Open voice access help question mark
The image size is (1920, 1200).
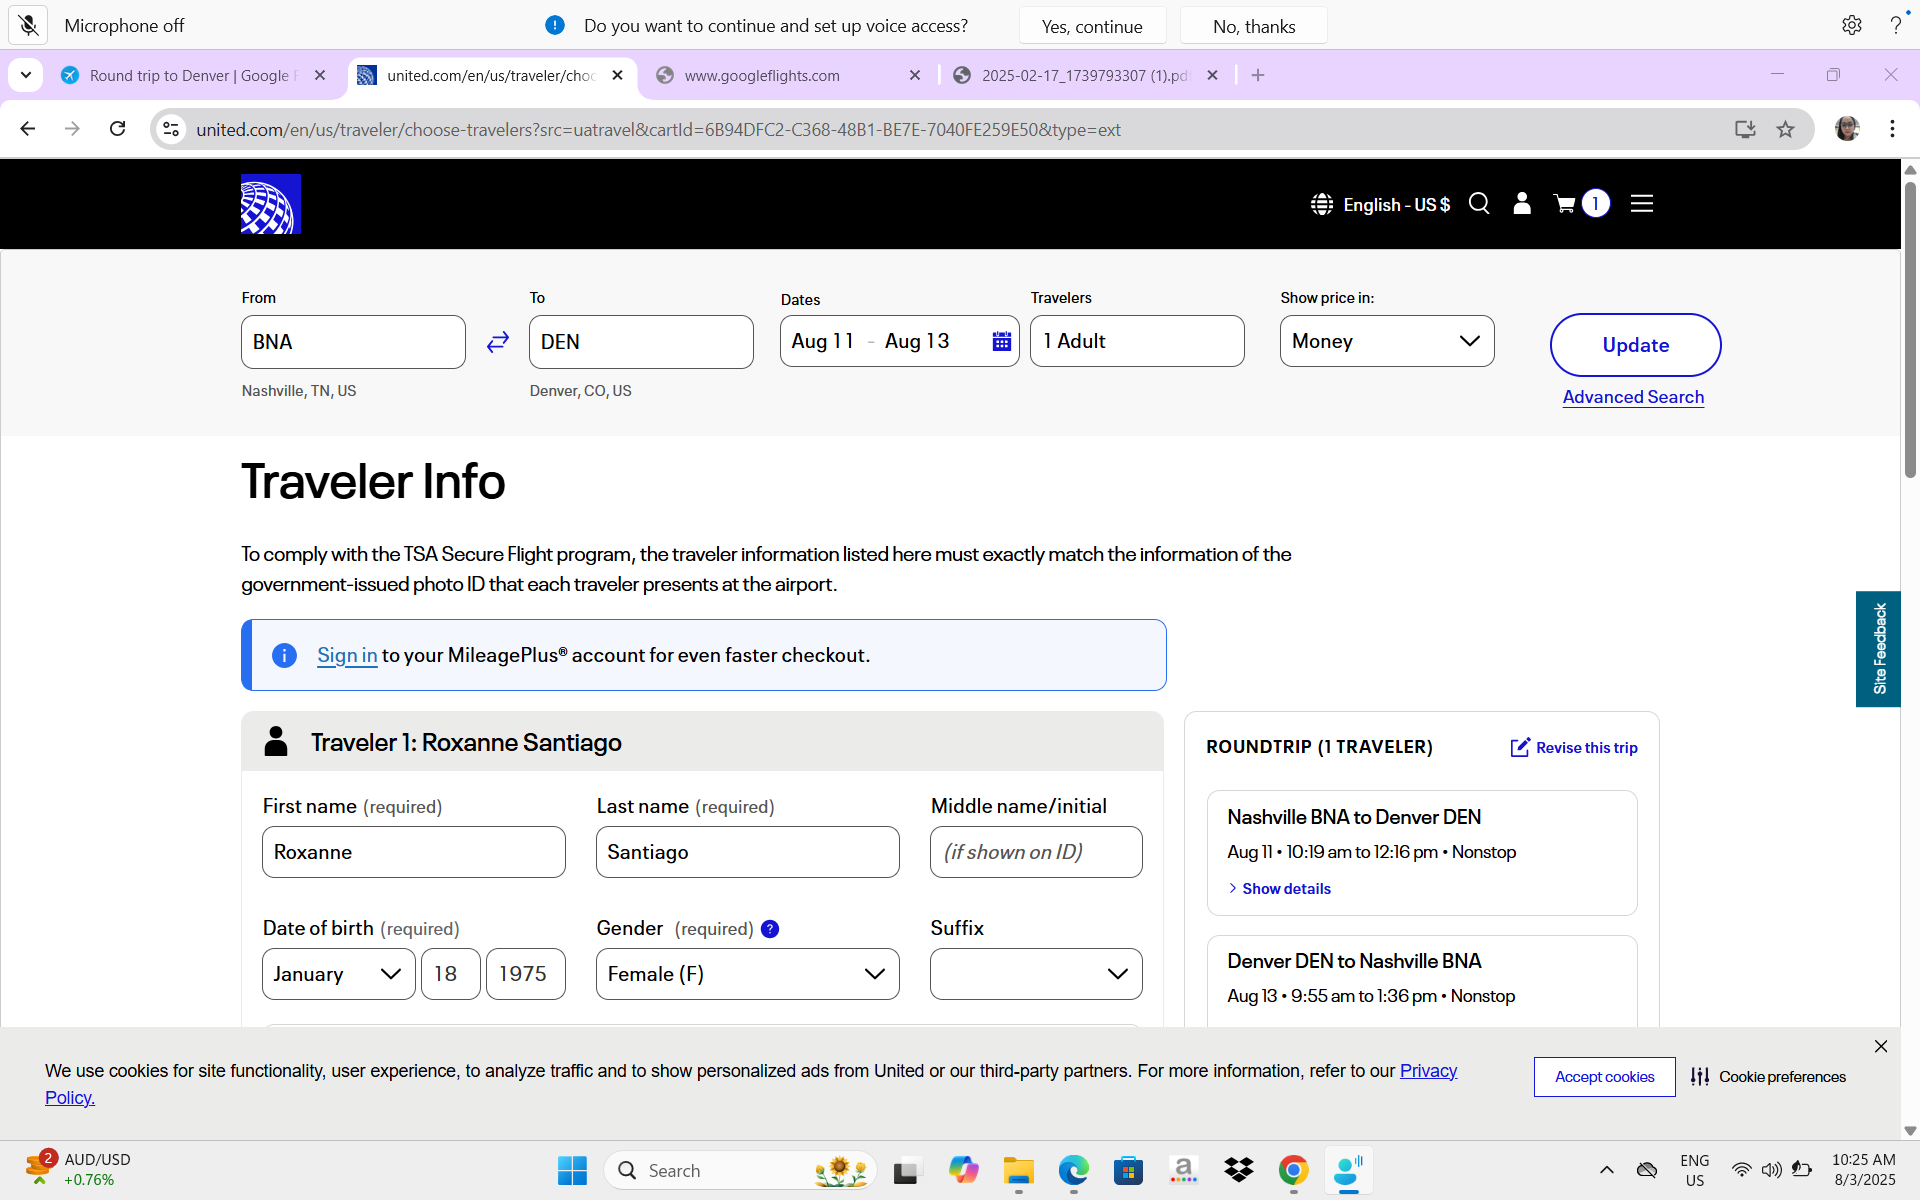click(1895, 25)
